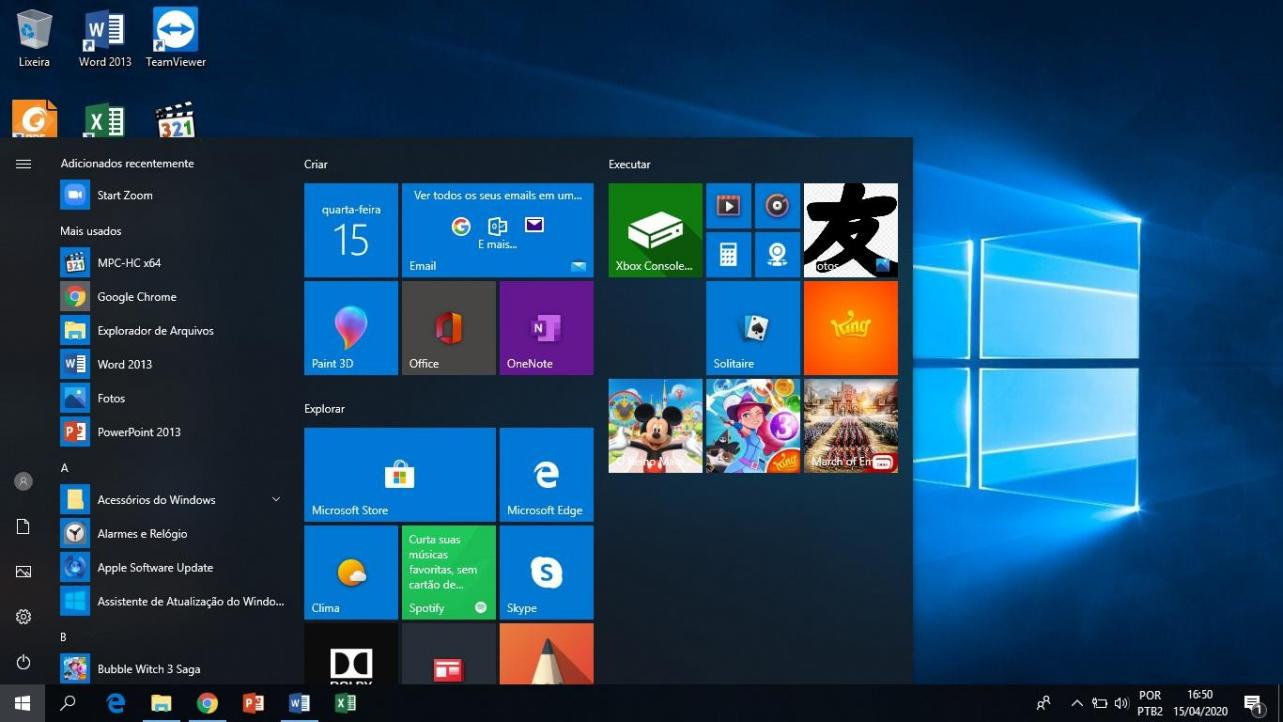
Task: Launch PowerPoint 2013 from the Start list
Action: point(172,432)
